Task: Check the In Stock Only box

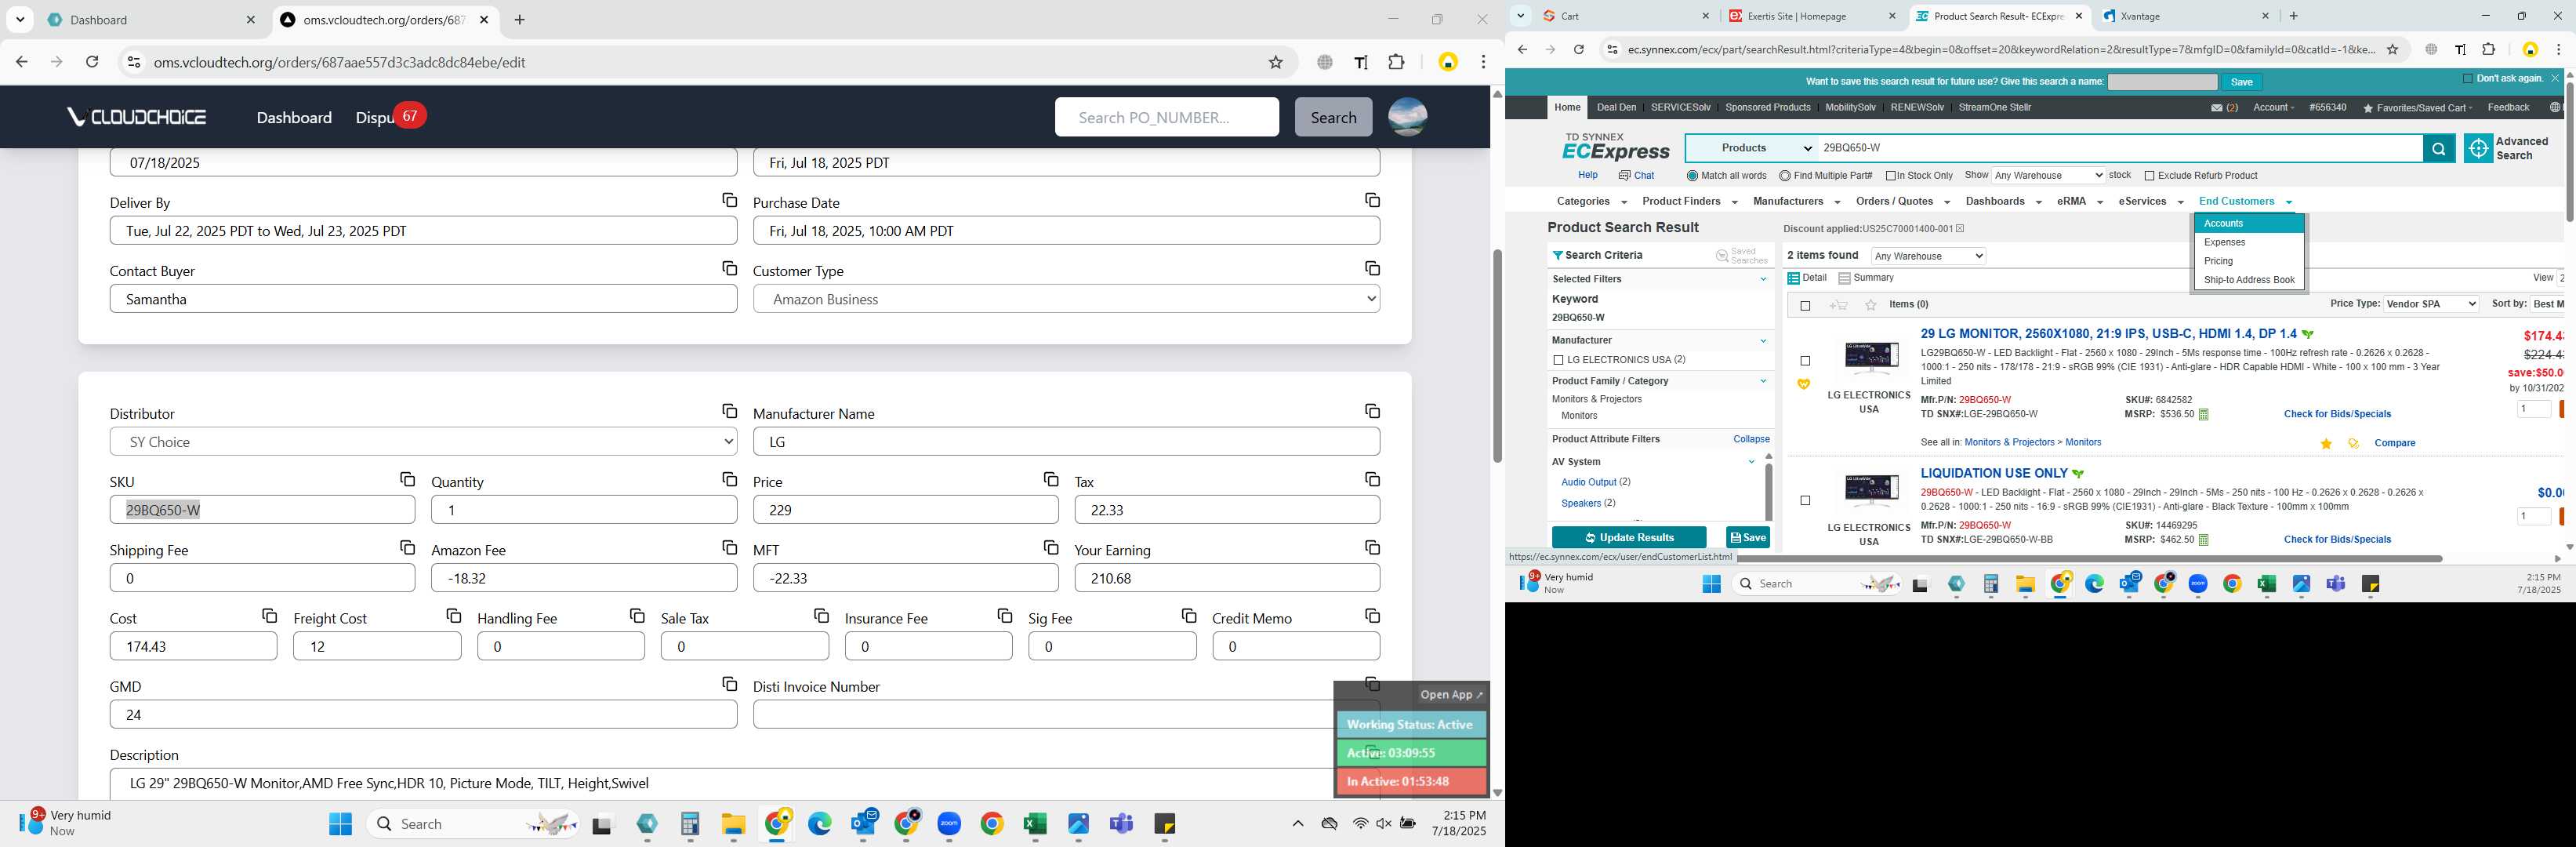Action: (x=1890, y=176)
